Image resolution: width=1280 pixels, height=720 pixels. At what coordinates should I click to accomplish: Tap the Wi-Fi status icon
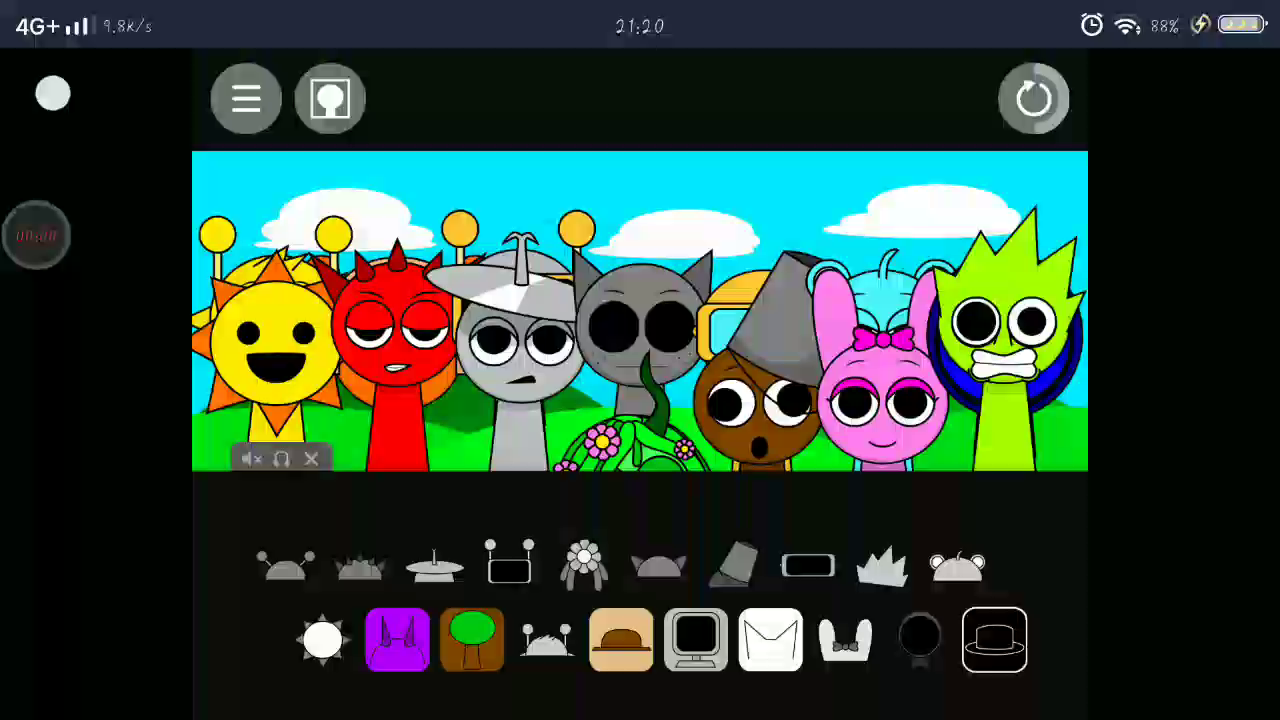tap(1128, 26)
